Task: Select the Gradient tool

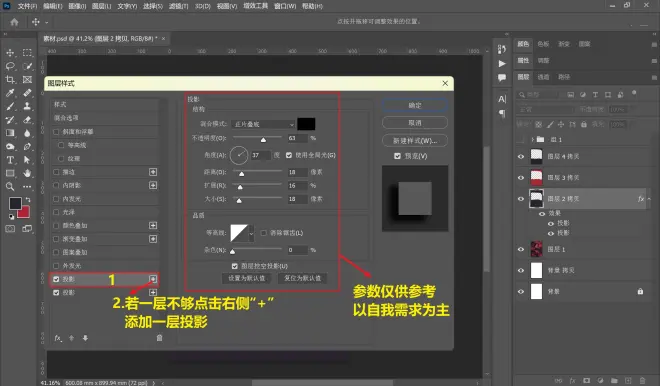Action: (10, 133)
